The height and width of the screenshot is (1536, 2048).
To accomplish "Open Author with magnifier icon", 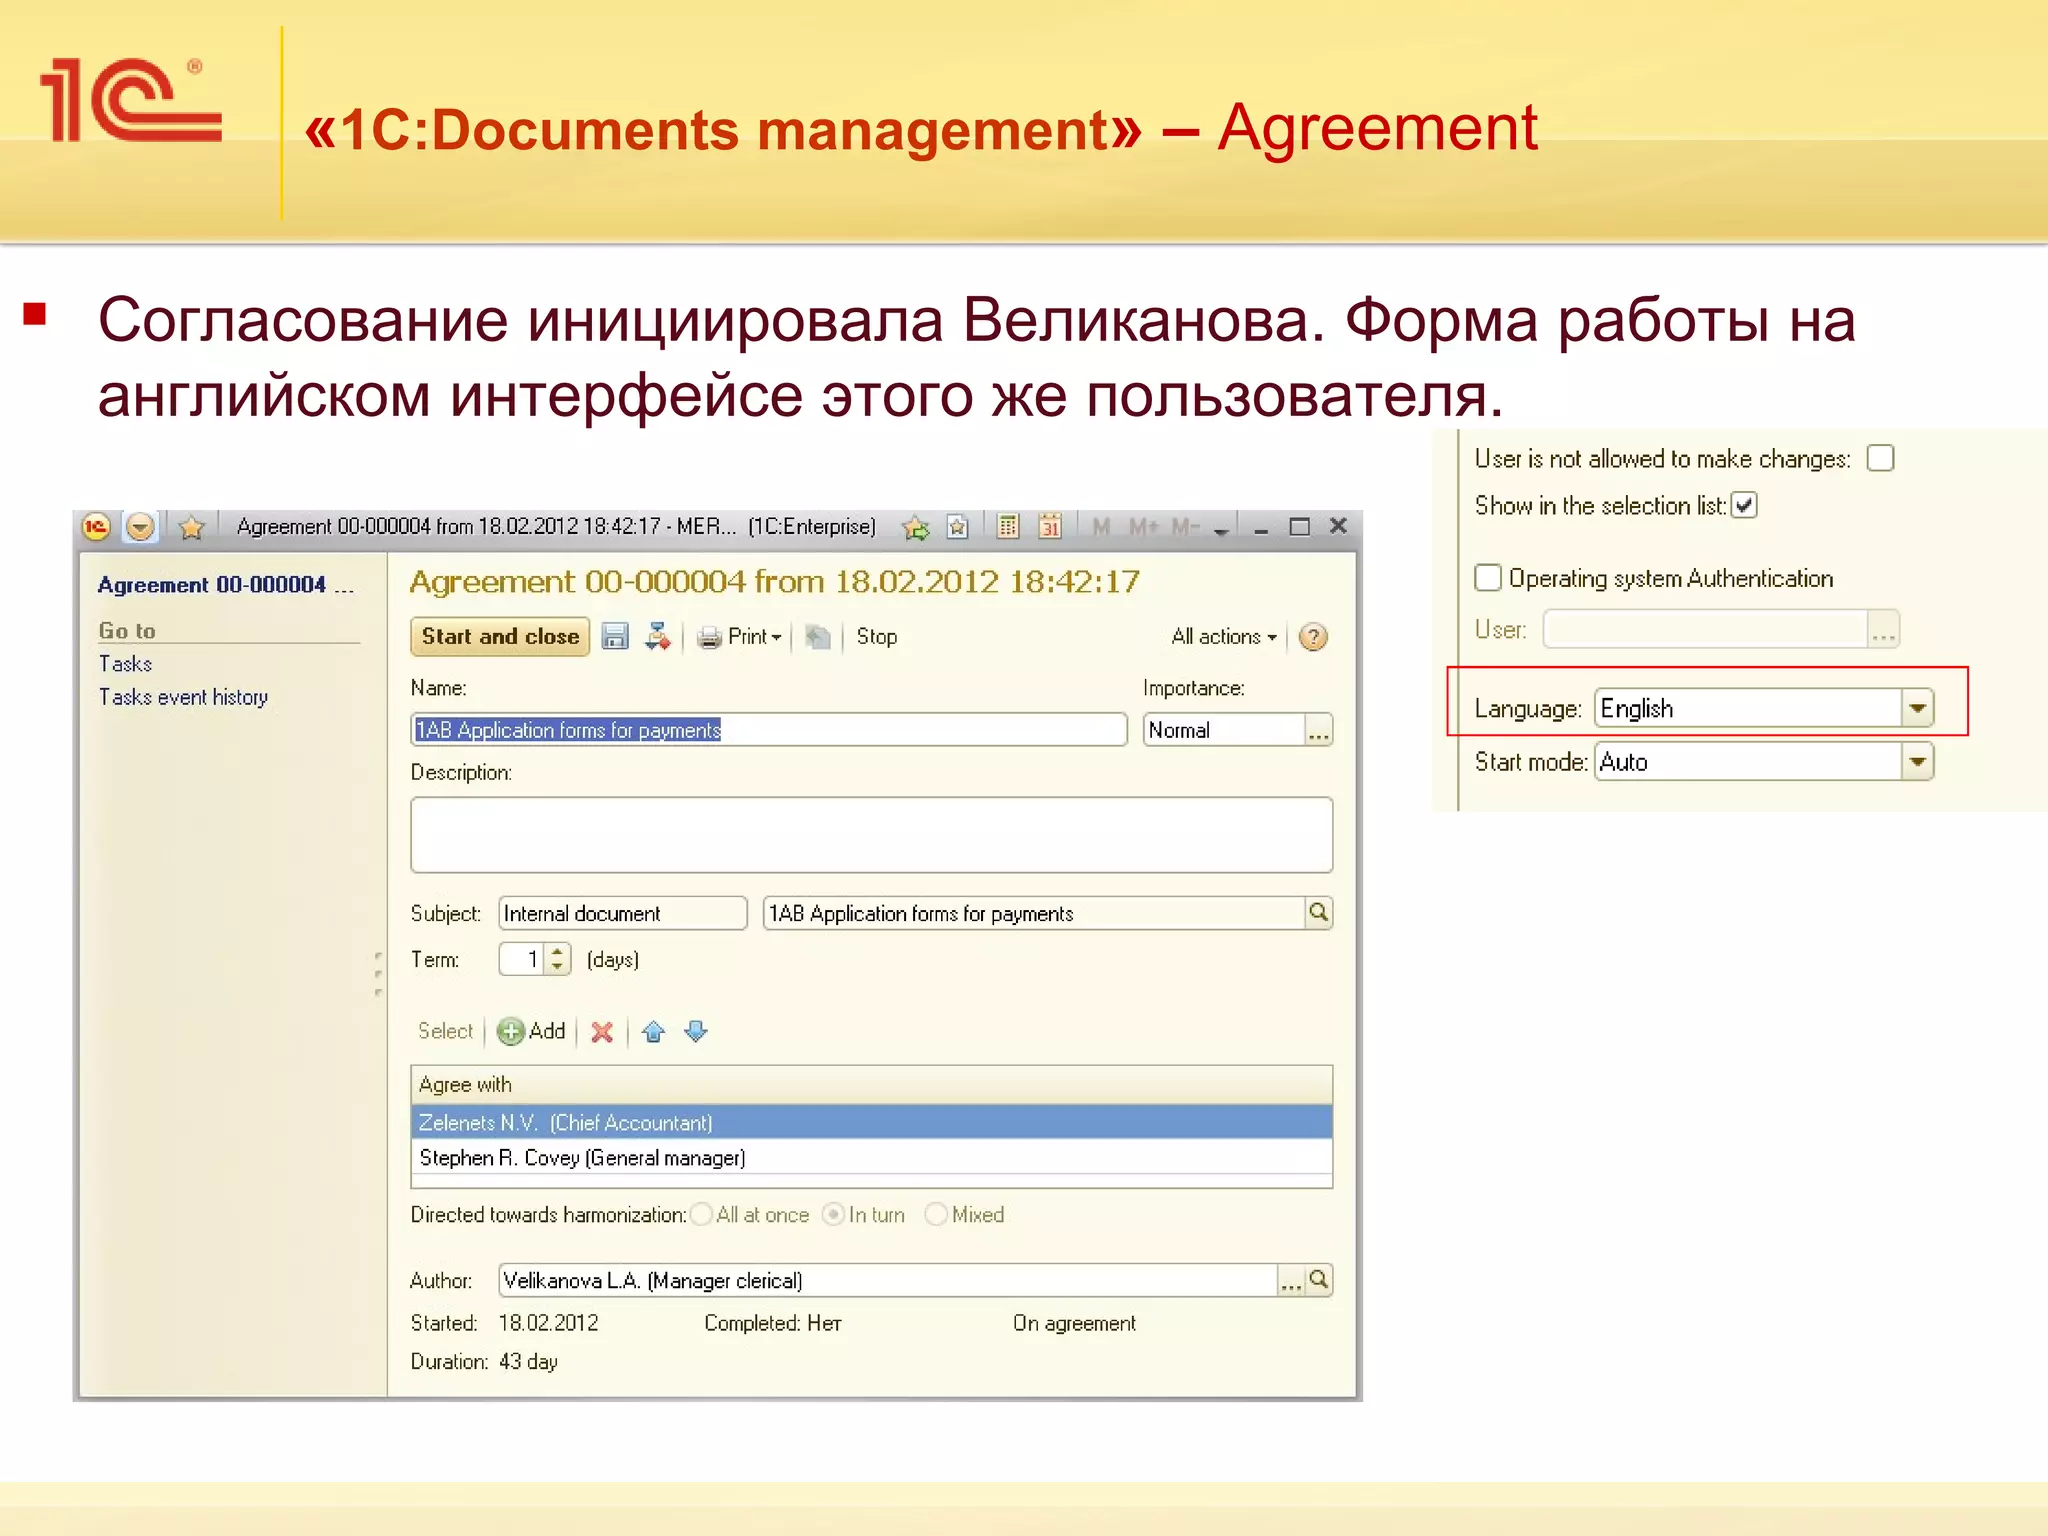I will 1319,1280.
